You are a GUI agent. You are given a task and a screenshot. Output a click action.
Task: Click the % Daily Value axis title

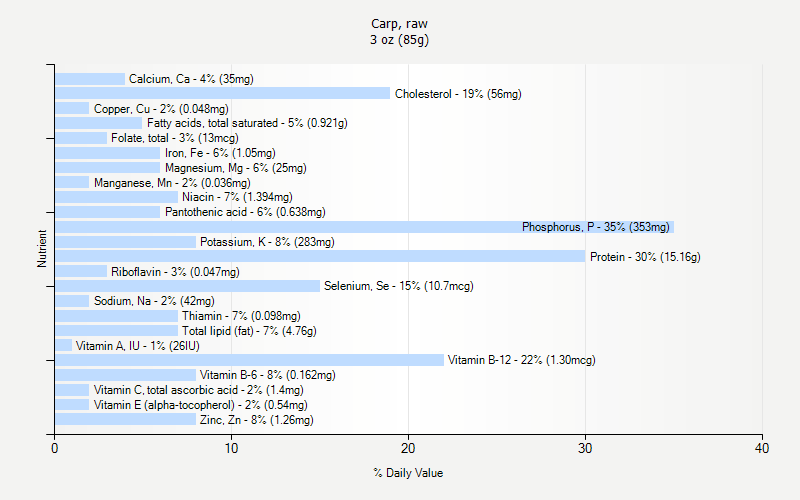[408, 473]
